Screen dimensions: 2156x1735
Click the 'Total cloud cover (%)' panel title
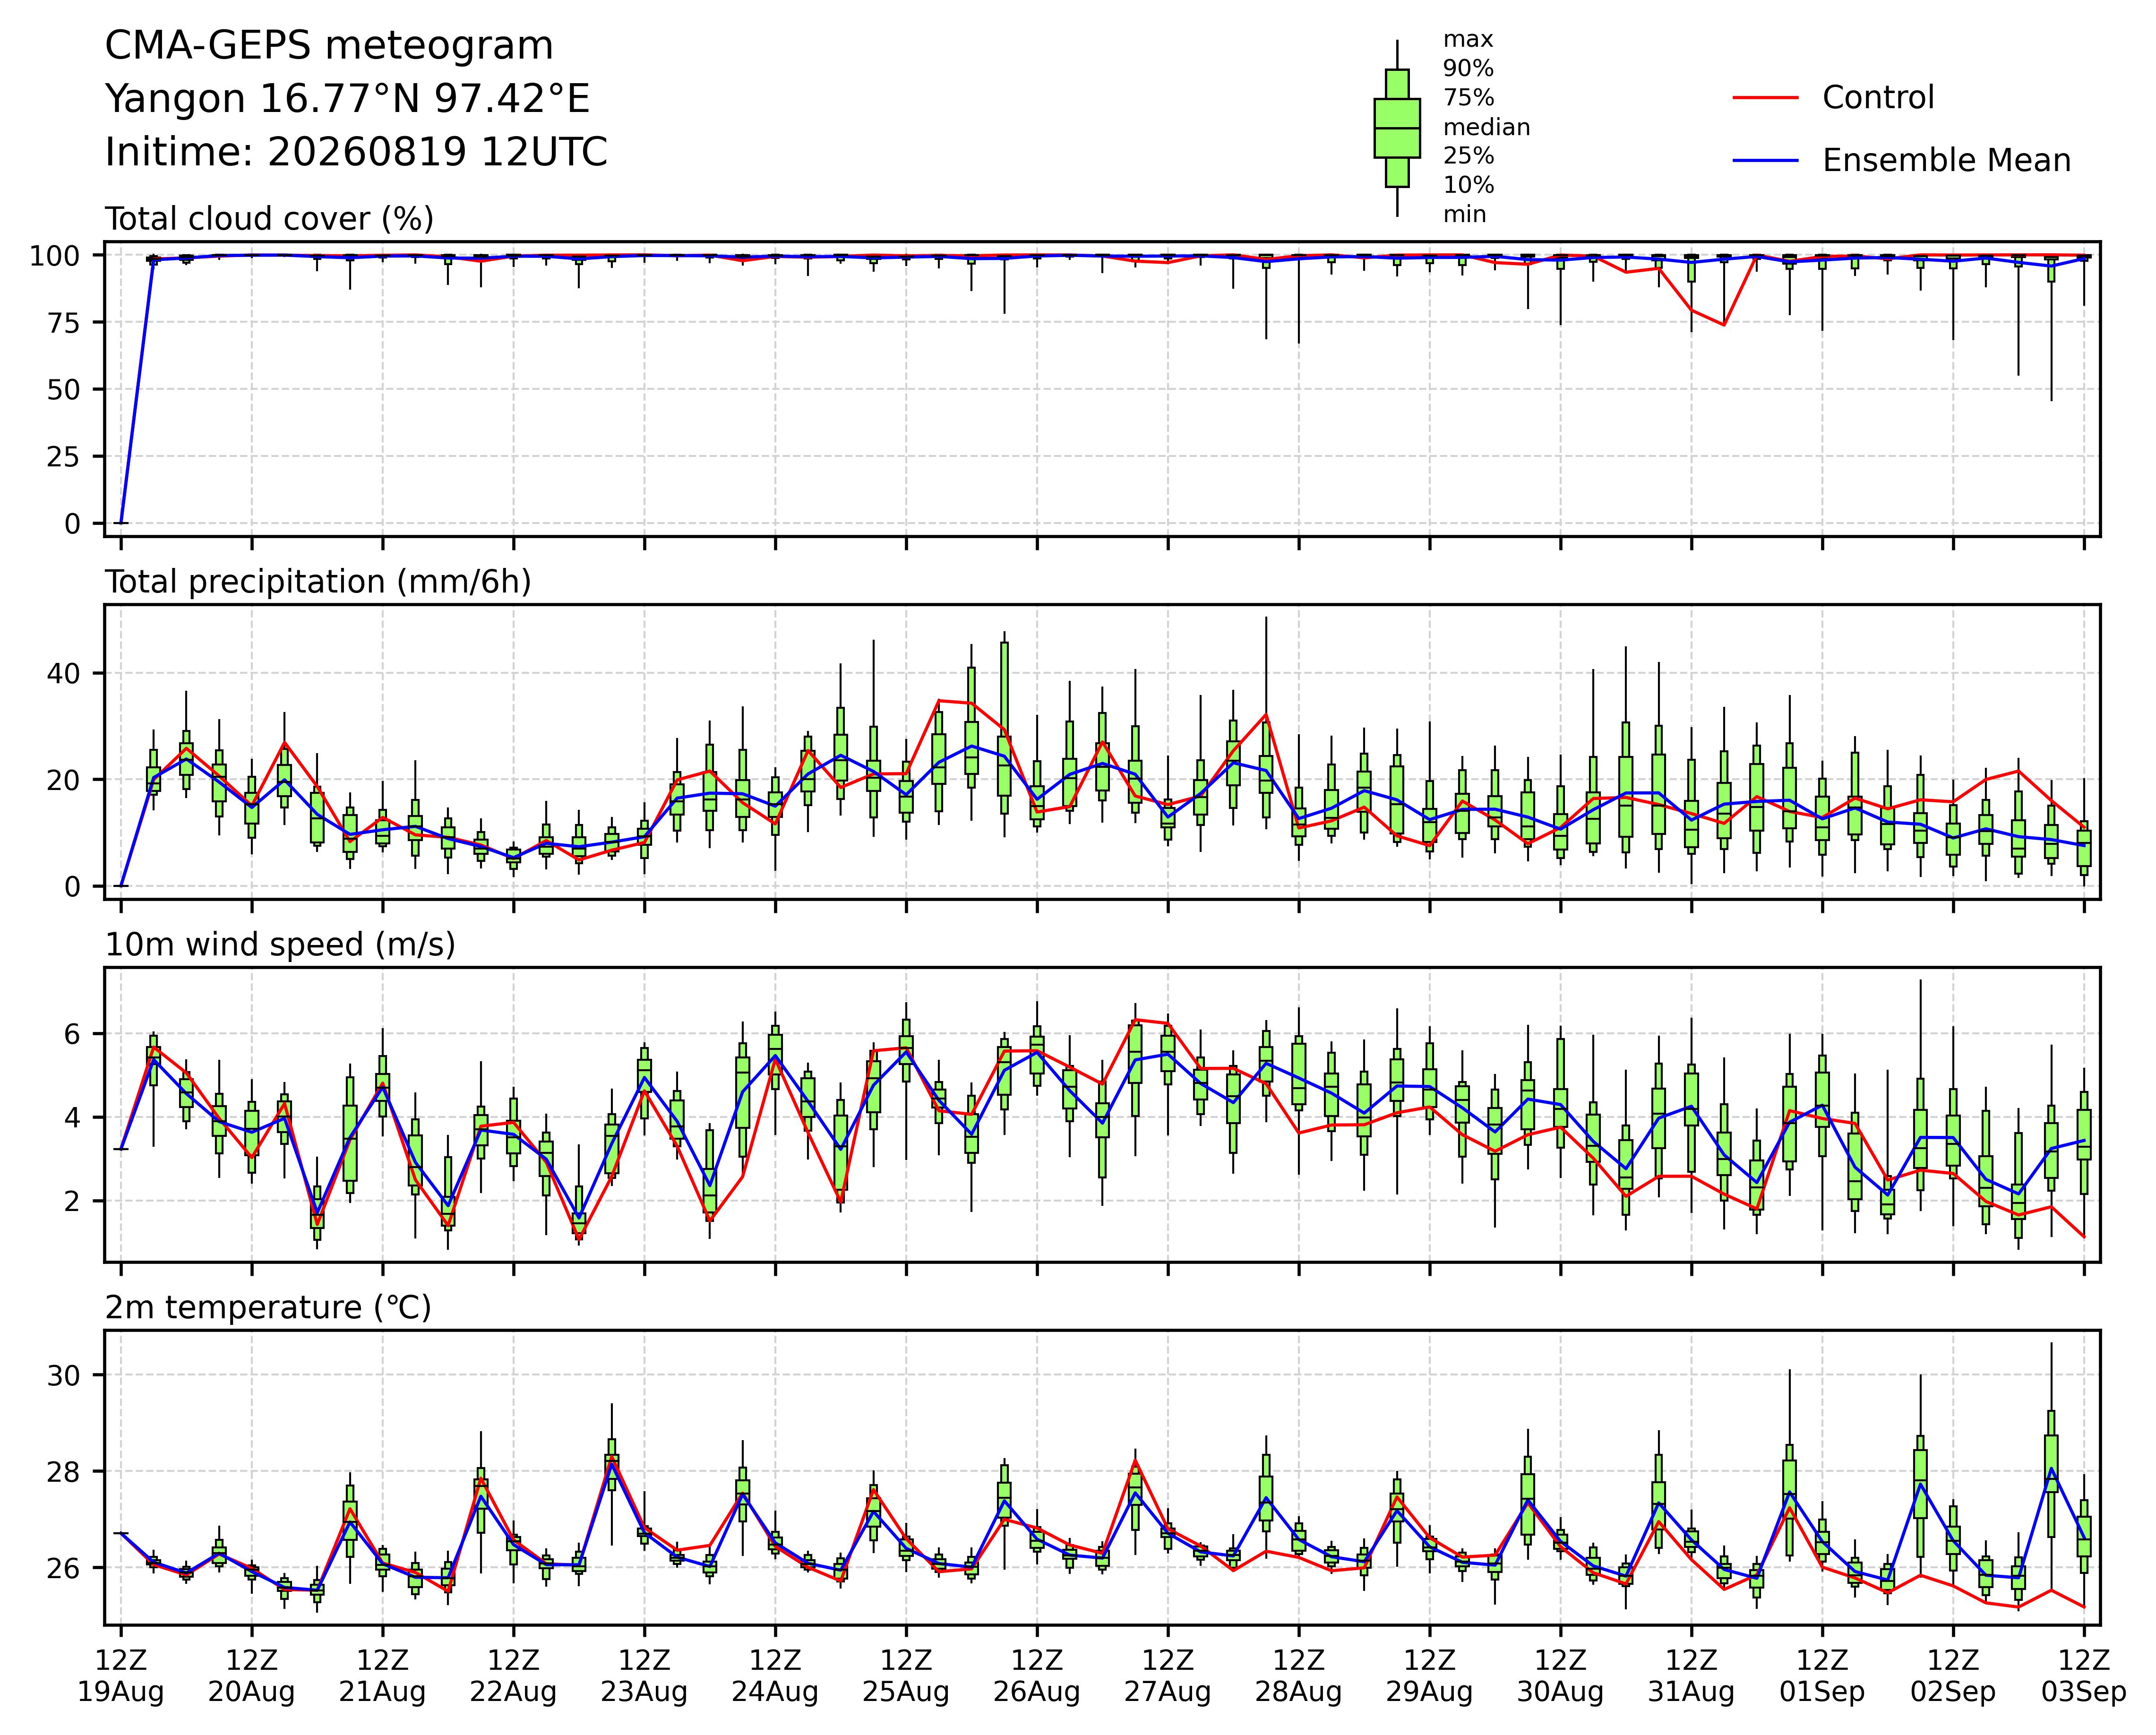[x=269, y=219]
